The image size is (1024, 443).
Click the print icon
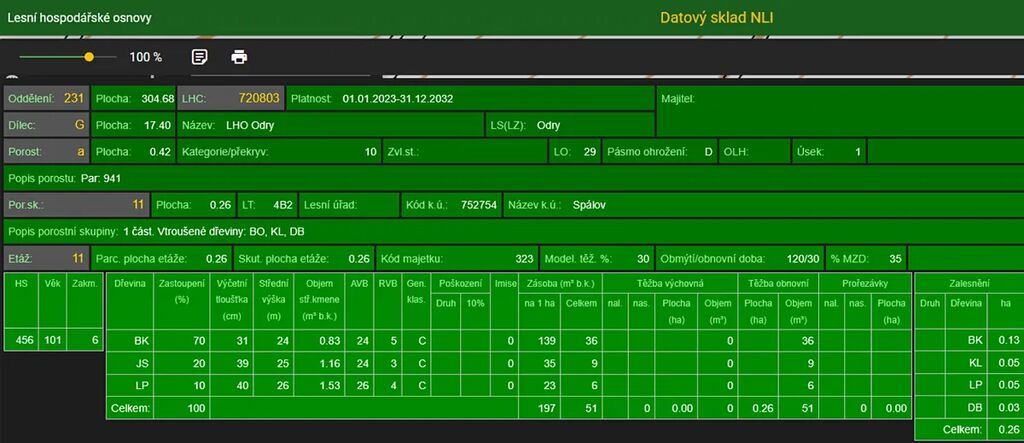tap(239, 57)
